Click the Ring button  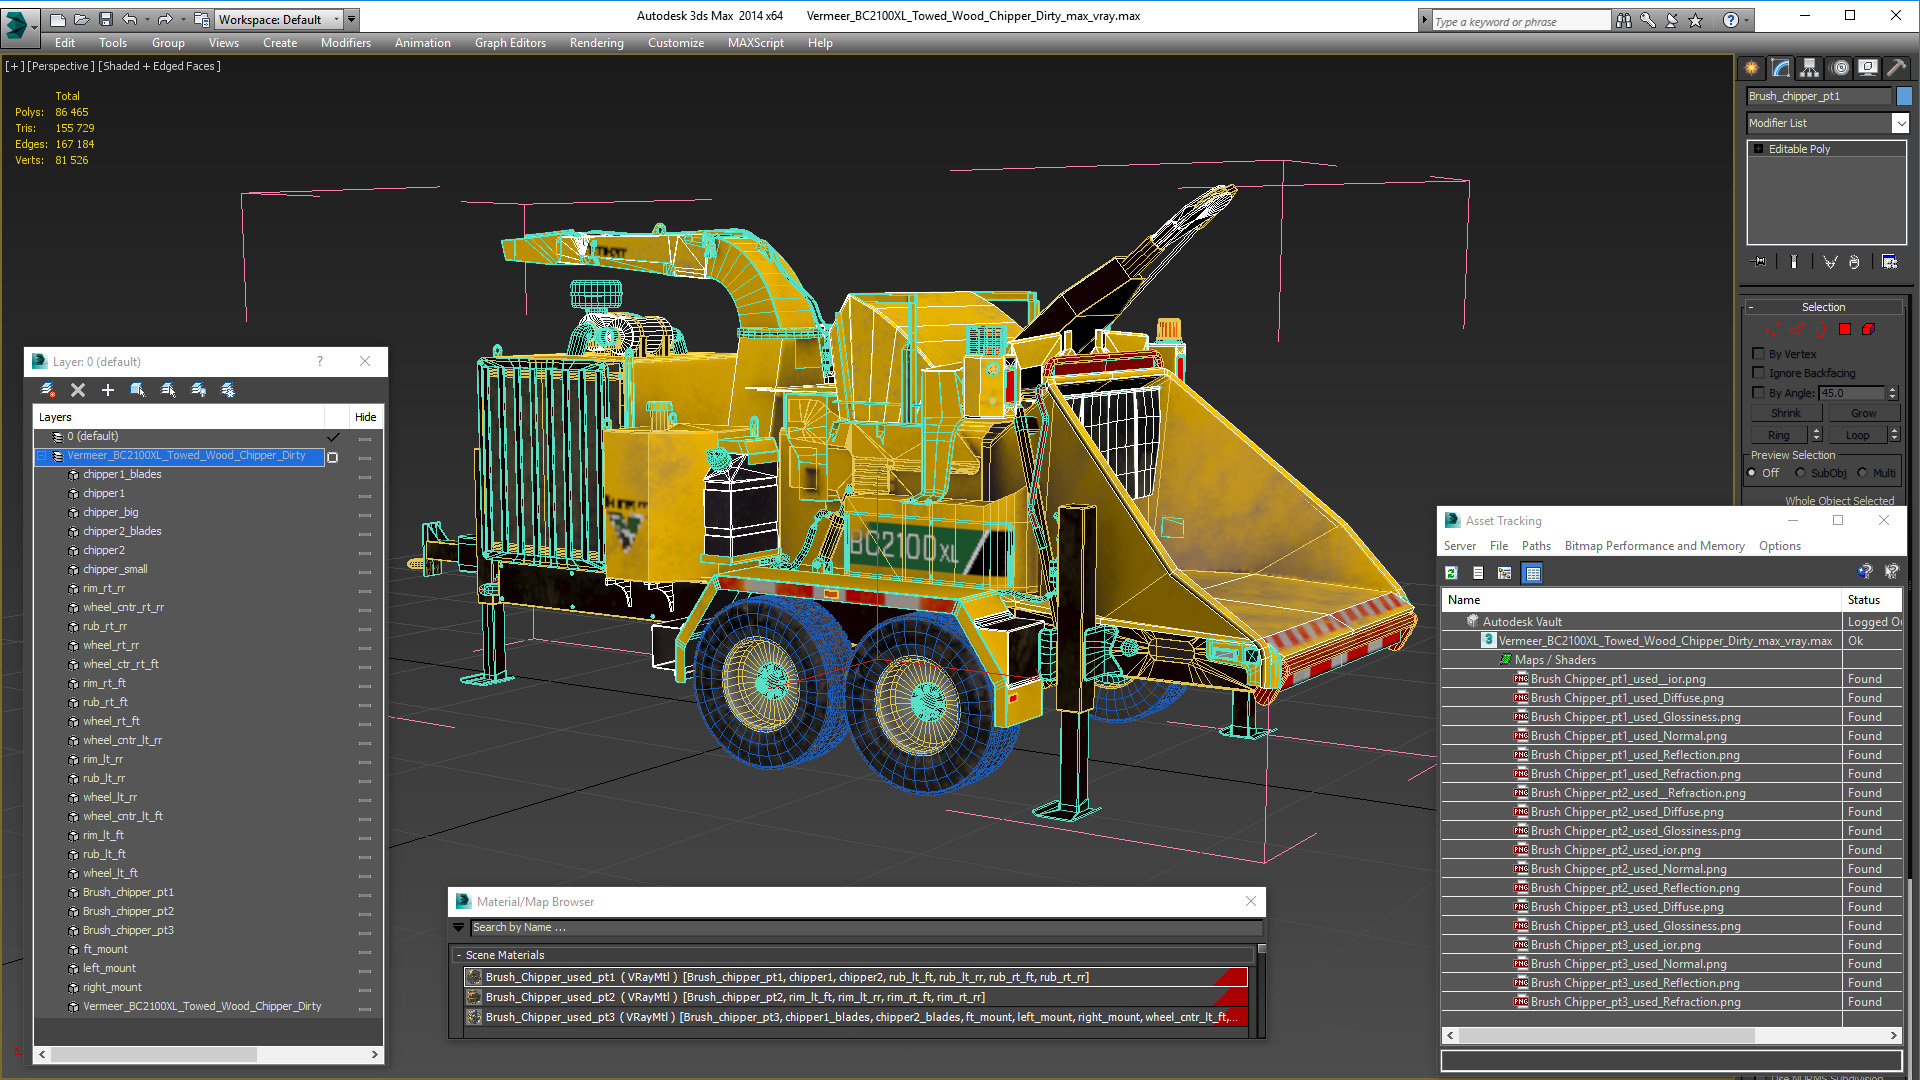pyautogui.click(x=1779, y=435)
